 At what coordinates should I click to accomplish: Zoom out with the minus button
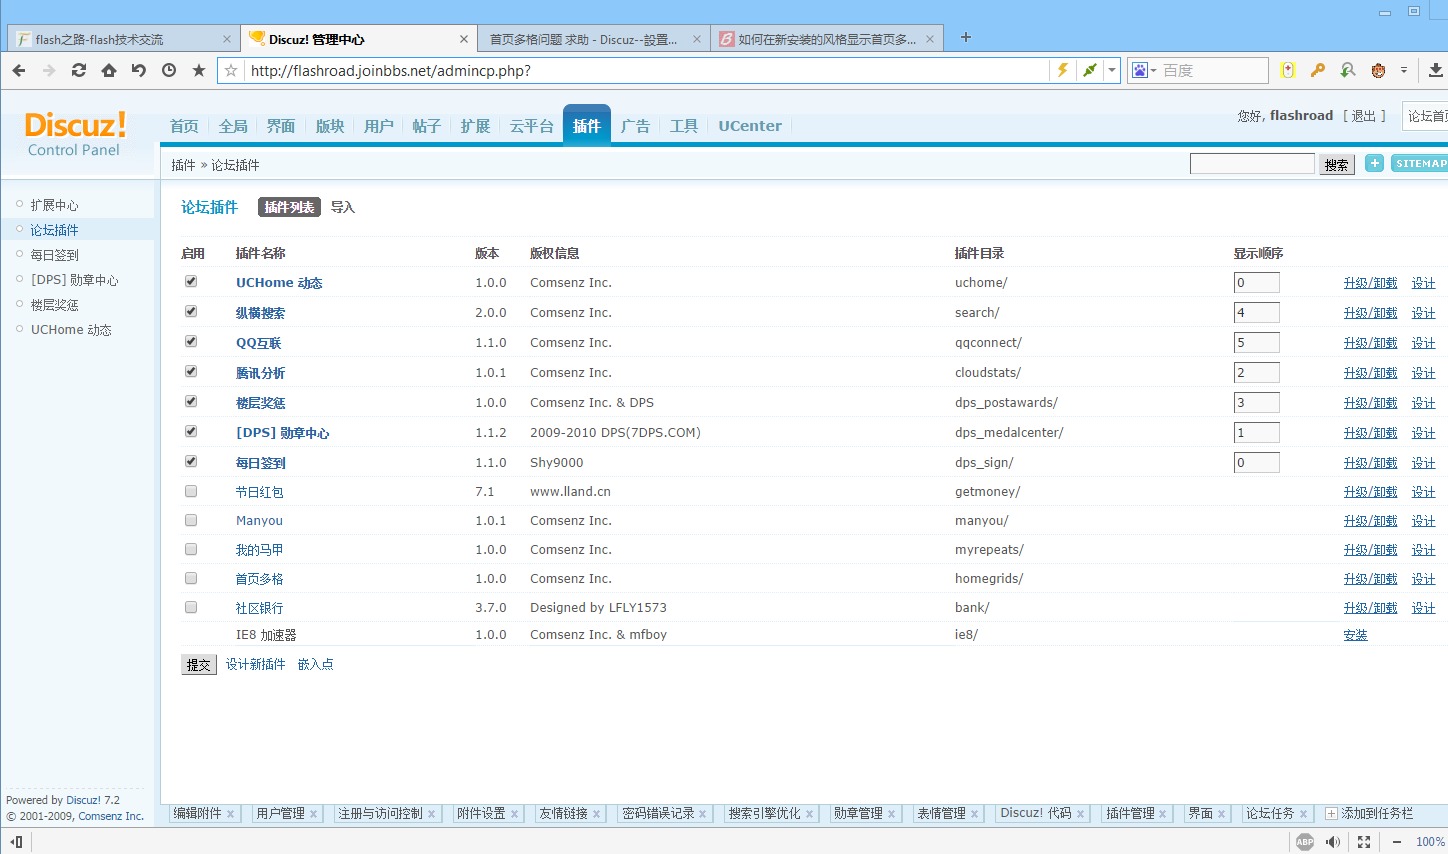(x=1397, y=842)
